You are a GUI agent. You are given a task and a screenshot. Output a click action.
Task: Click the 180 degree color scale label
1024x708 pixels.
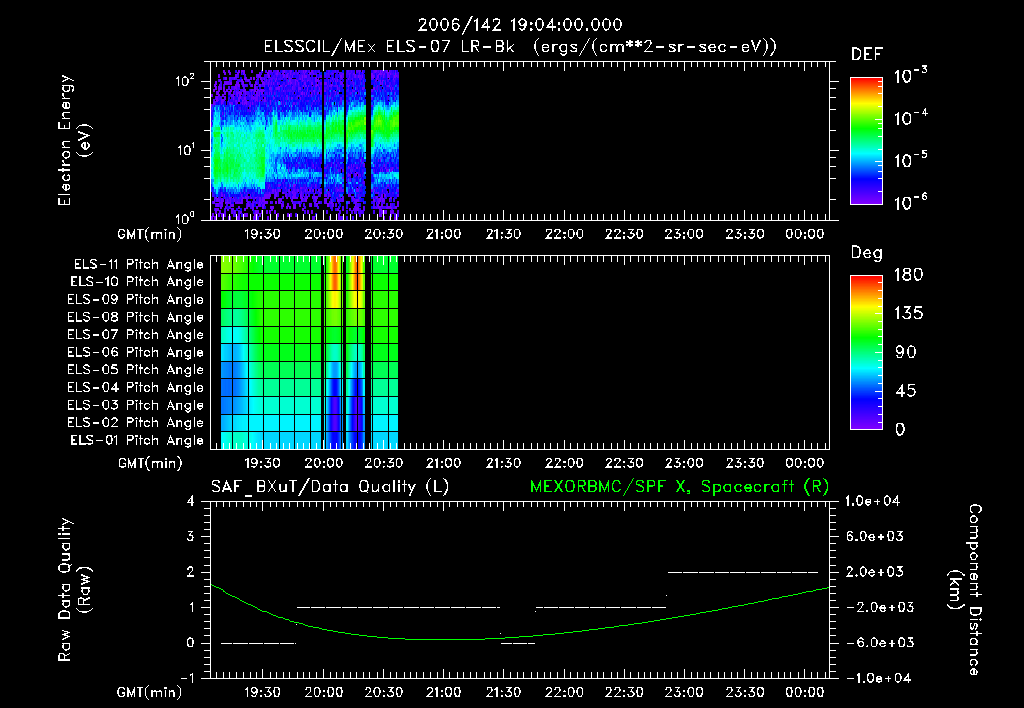pyautogui.click(x=908, y=275)
